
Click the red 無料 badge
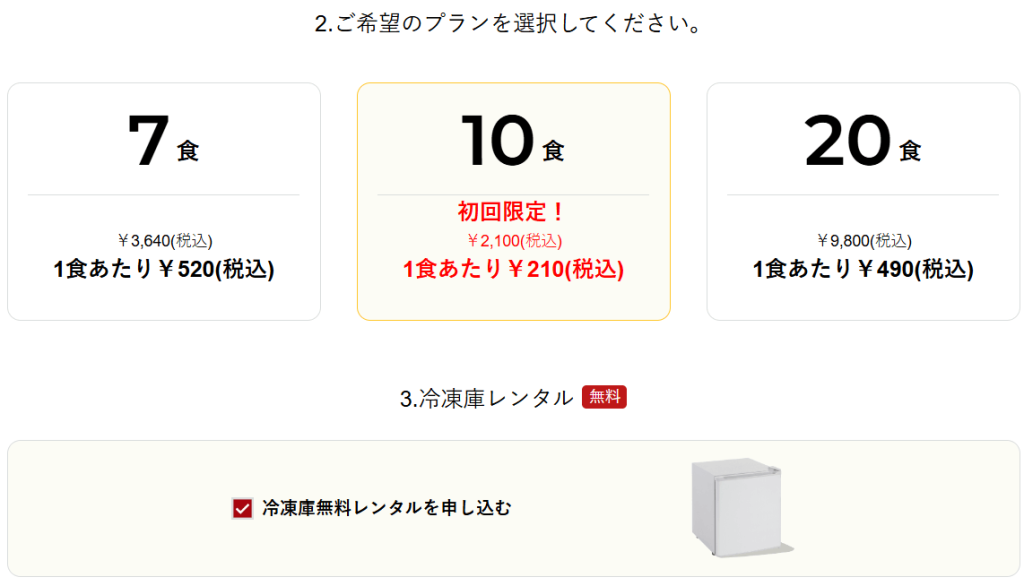coord(604,398)
